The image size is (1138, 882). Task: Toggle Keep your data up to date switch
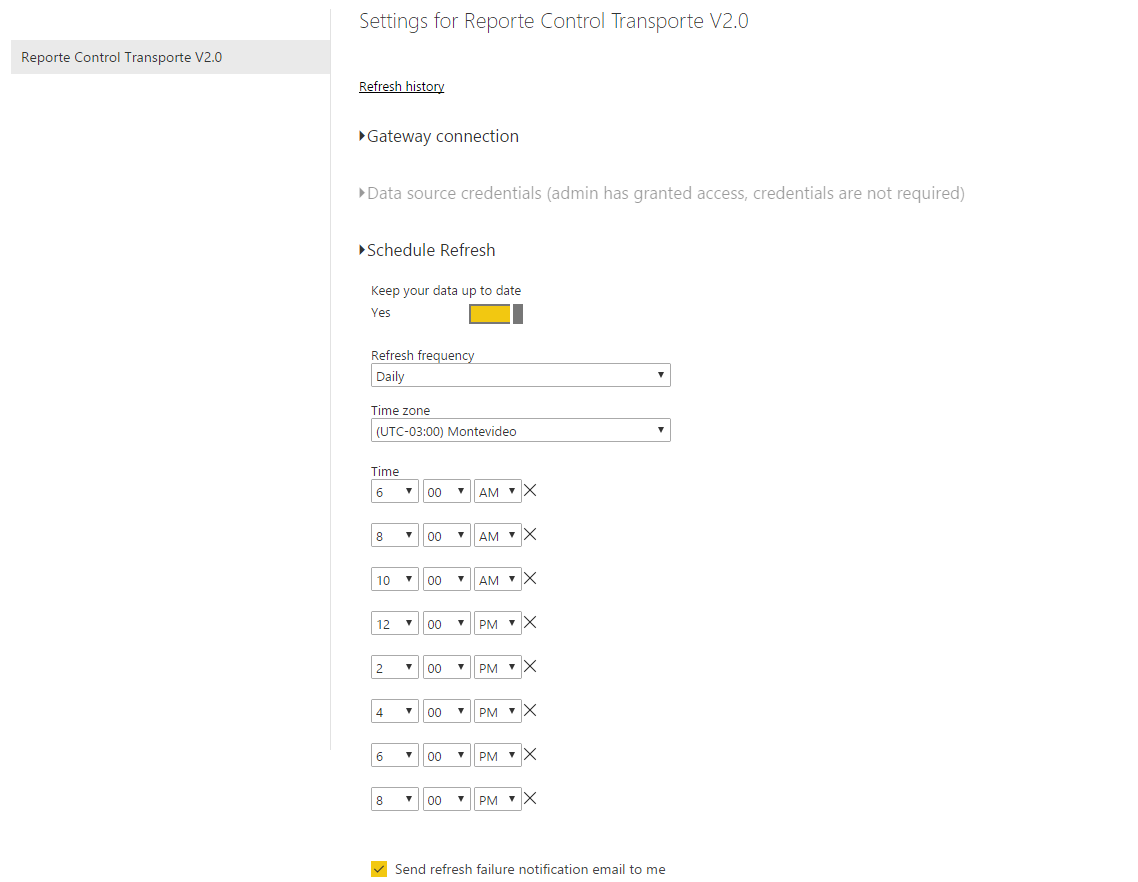[x=496, y=314]
